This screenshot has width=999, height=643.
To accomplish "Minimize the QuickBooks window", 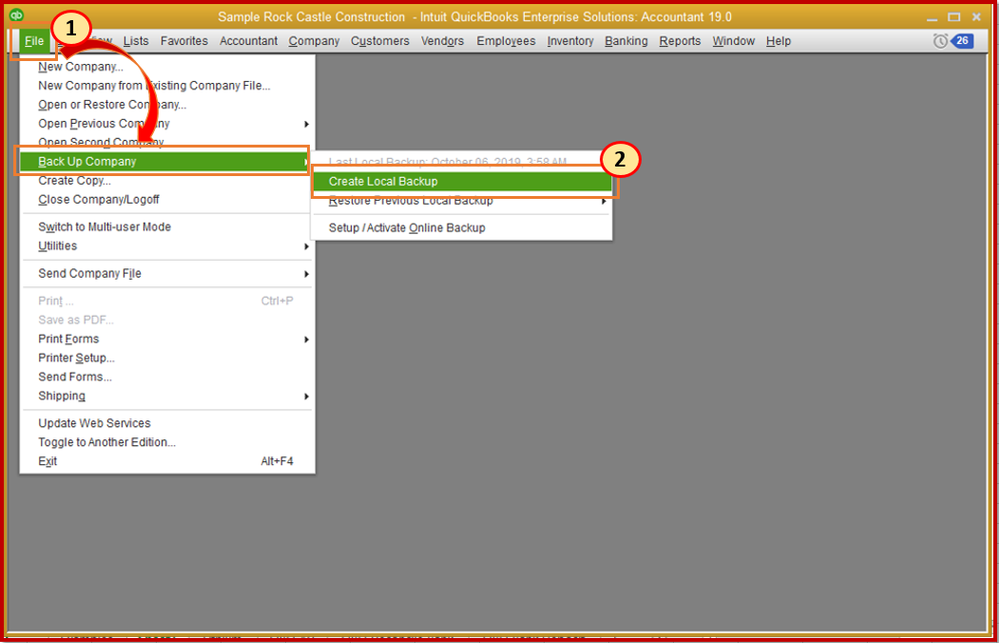I will [x=932, y=18].
